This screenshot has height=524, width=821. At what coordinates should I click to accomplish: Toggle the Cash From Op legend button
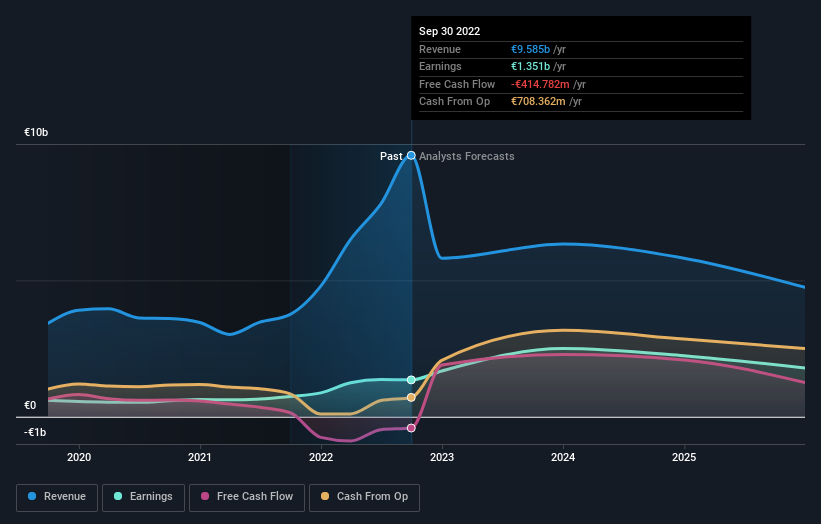point(364,497)
